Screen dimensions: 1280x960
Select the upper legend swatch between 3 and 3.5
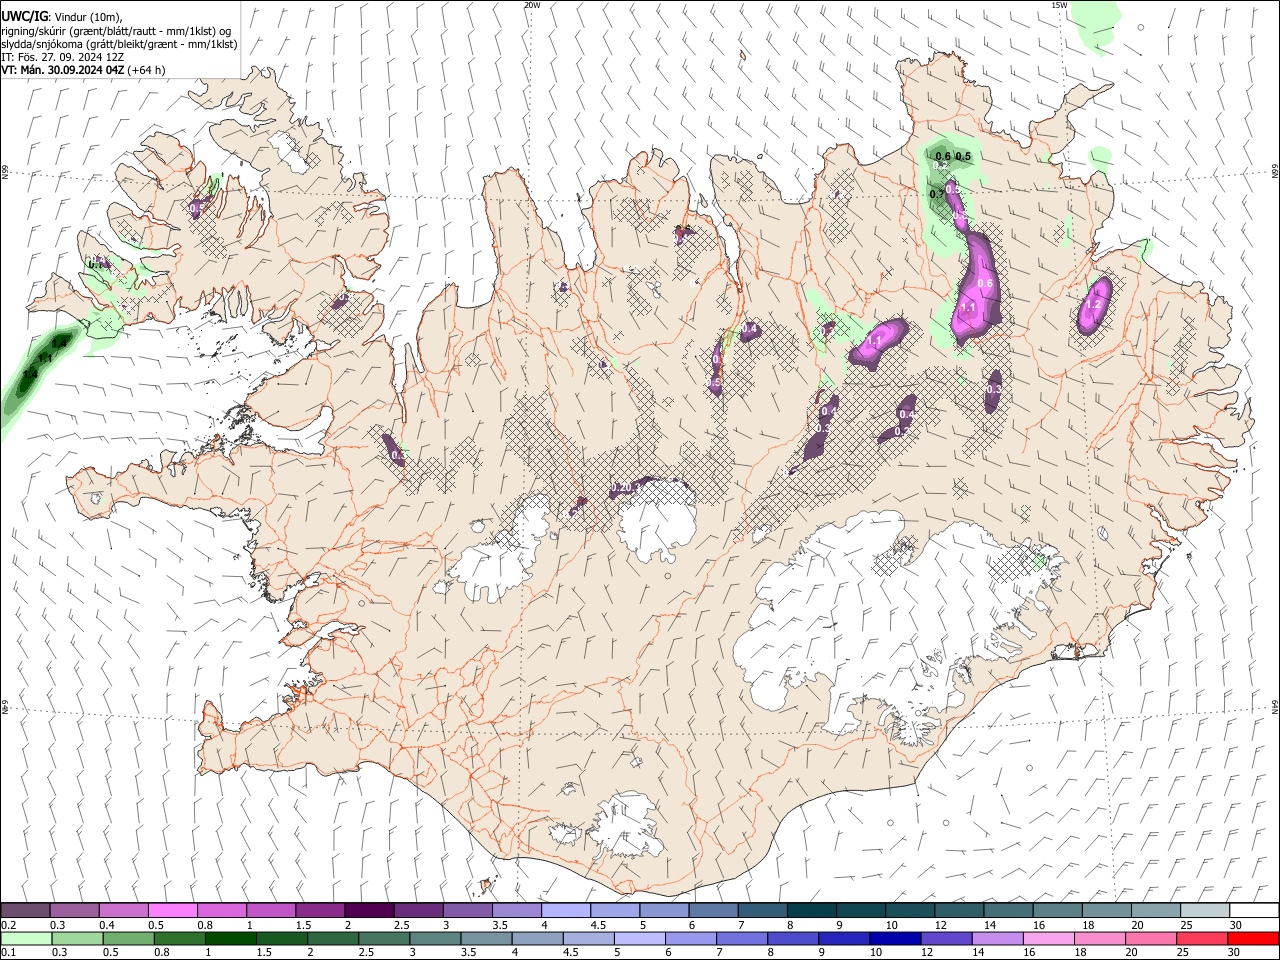[467, 910]
